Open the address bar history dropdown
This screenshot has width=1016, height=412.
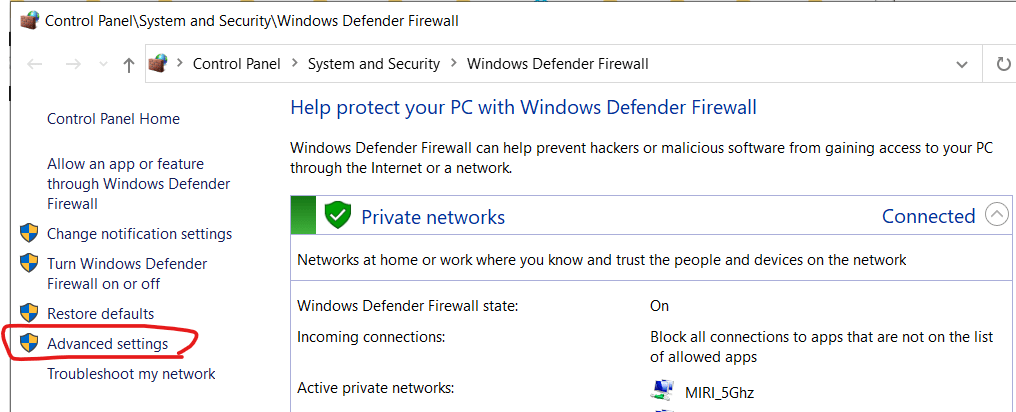962,64
